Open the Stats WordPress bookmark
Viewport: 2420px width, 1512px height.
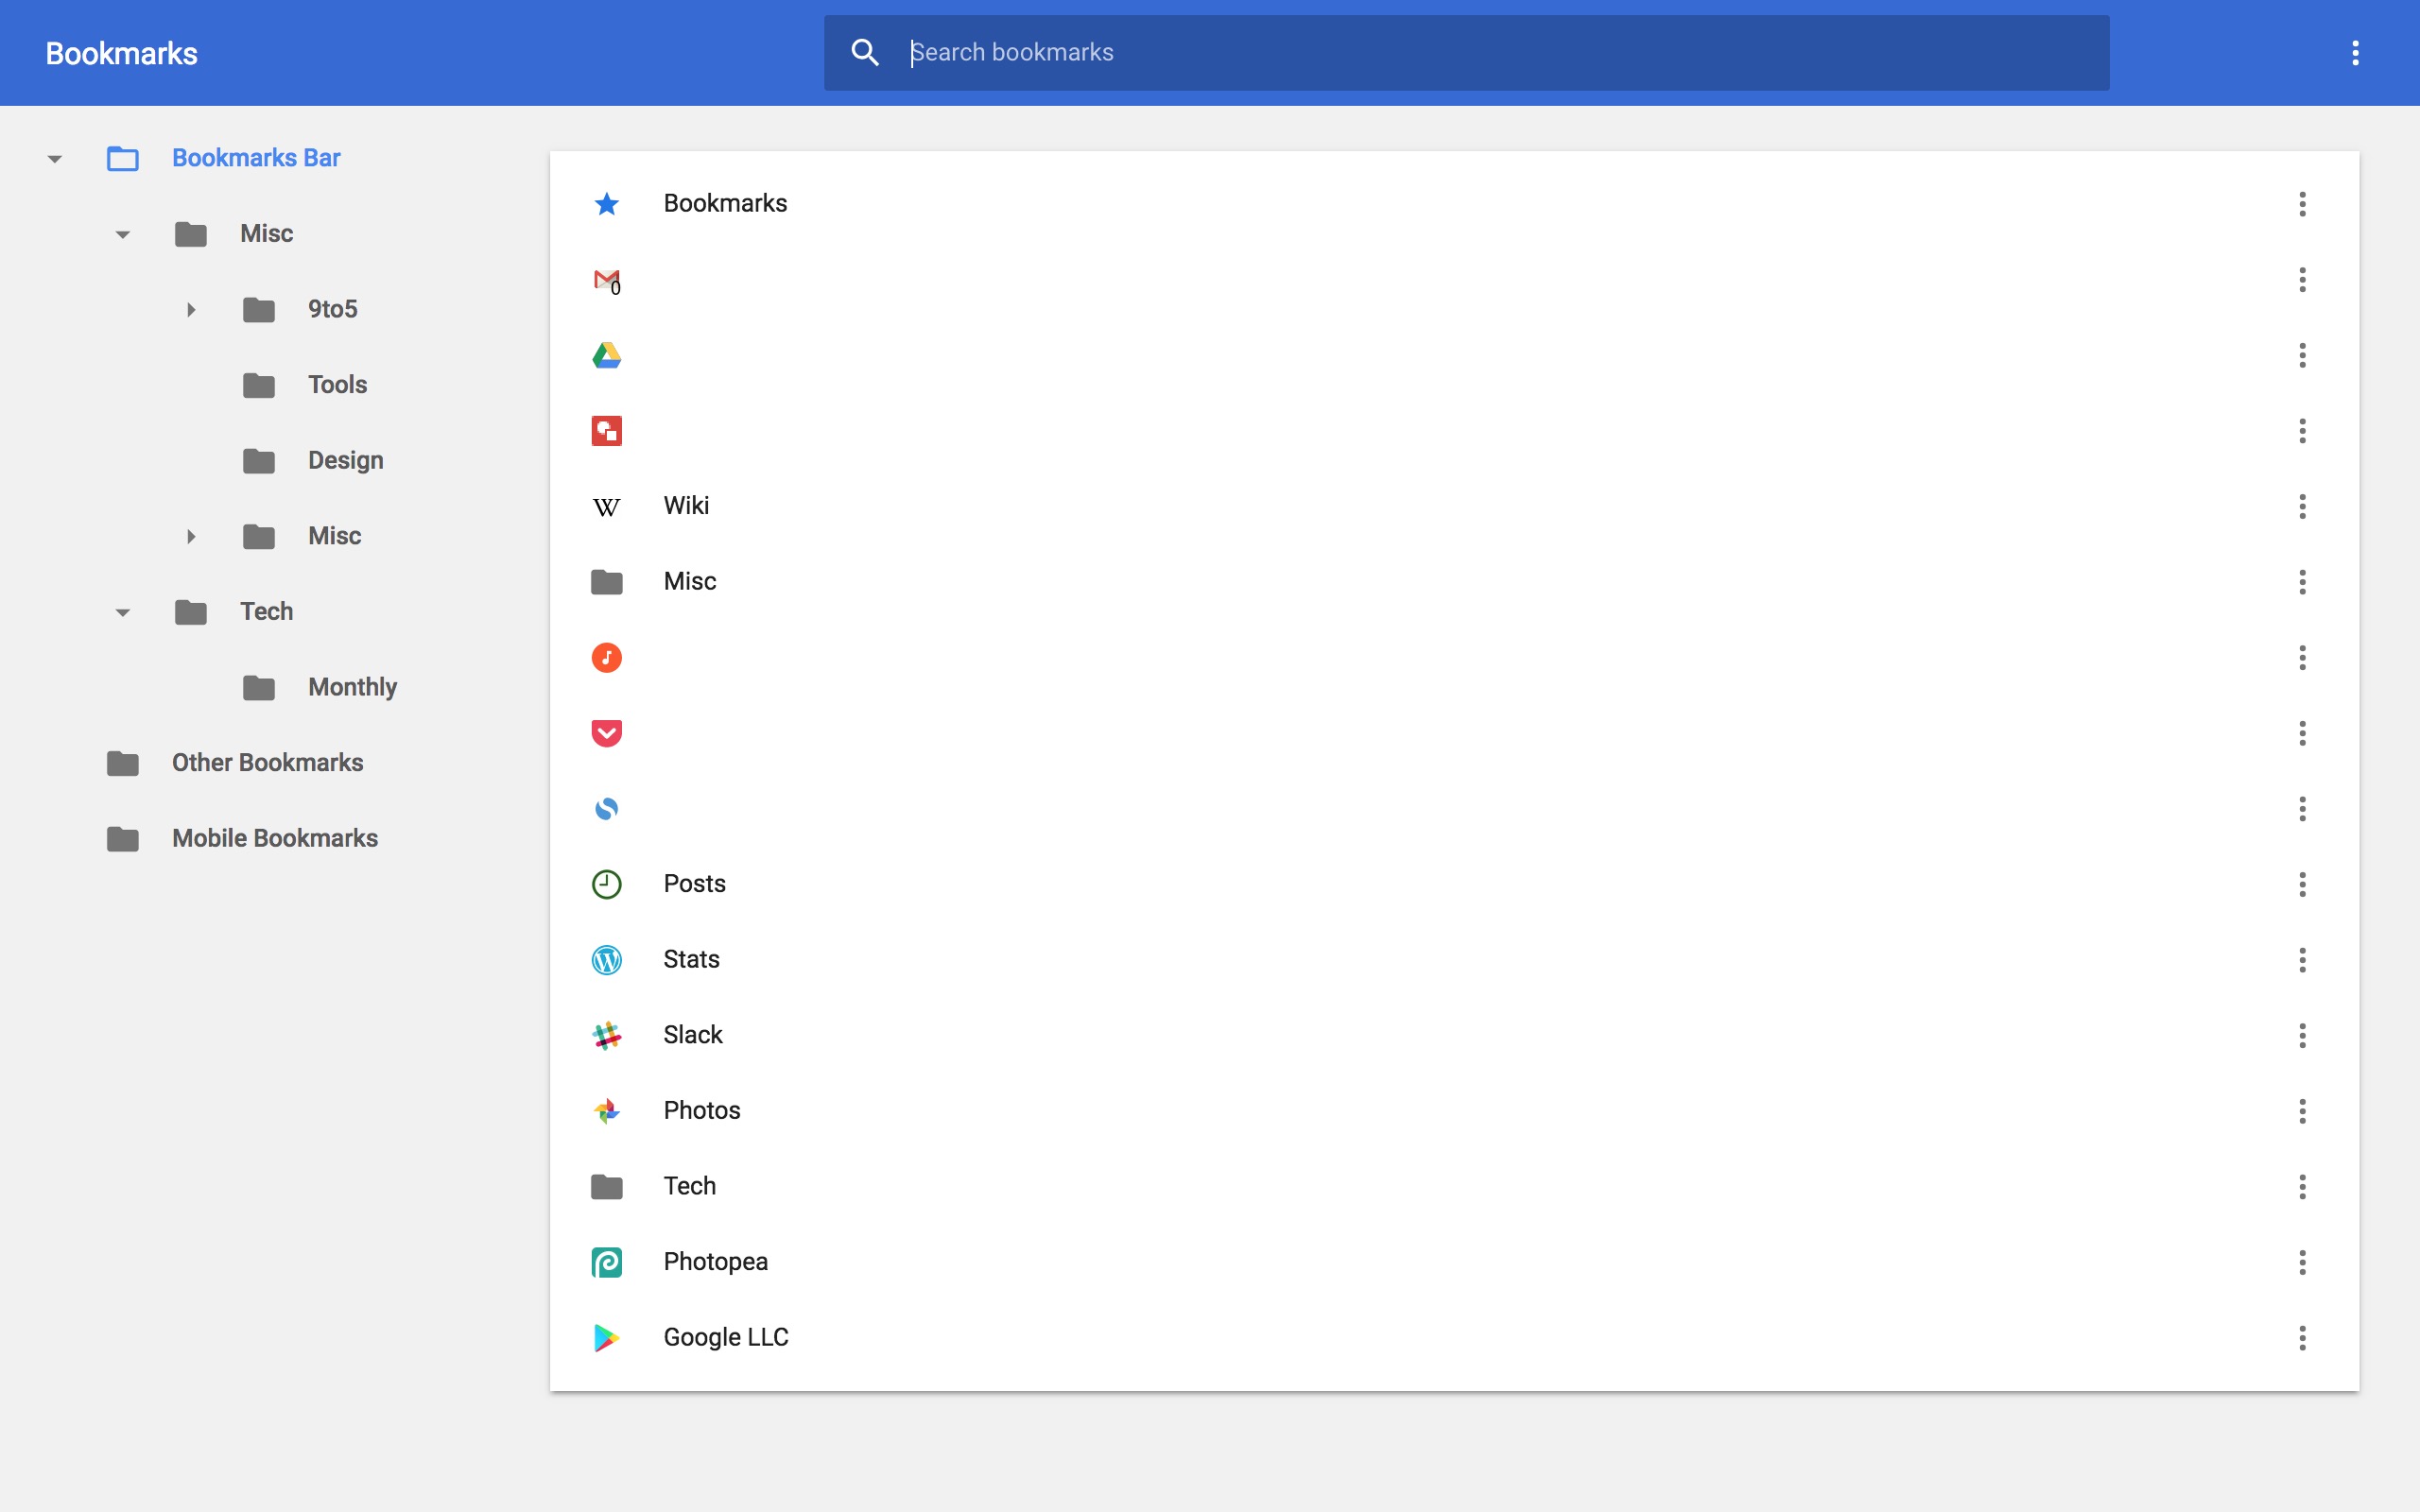pos(691,958)
